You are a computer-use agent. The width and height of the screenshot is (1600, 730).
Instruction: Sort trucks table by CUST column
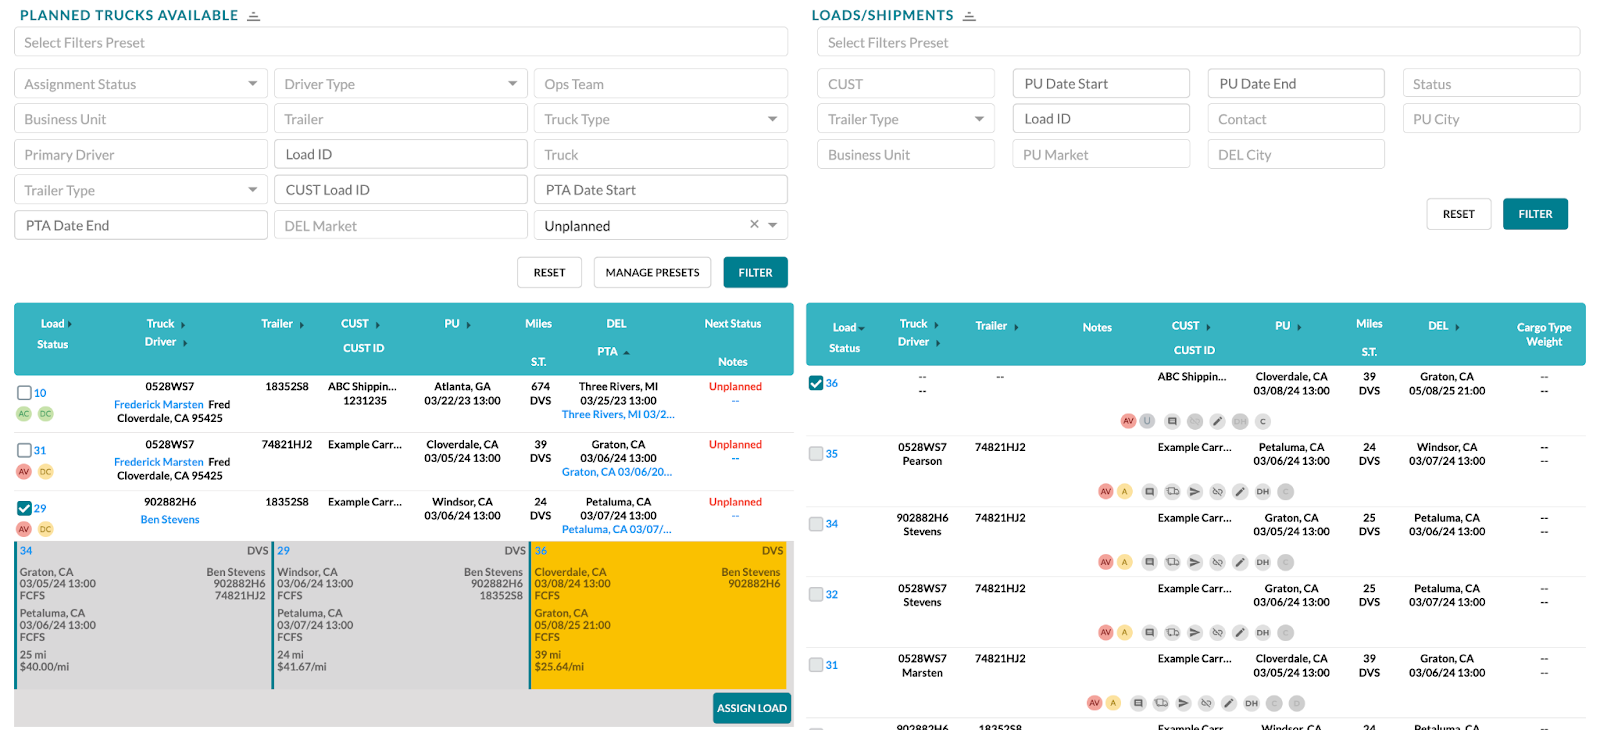[360, 324]
